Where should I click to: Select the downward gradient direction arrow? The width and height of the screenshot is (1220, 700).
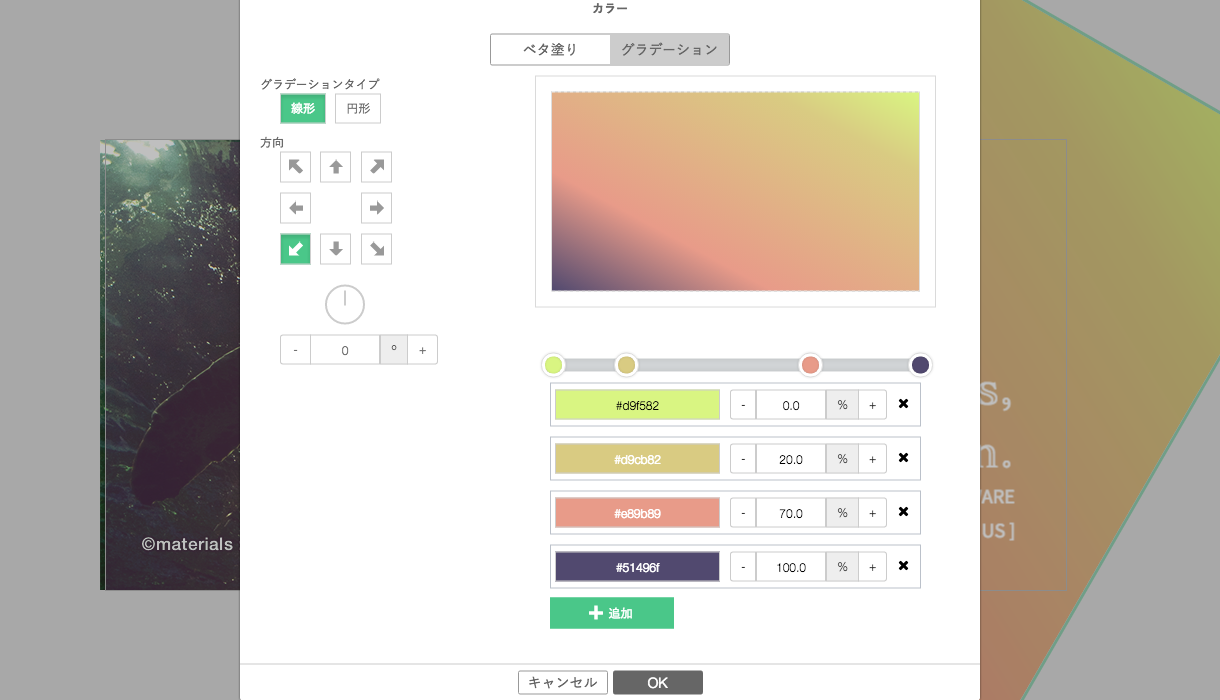(x=336, y=249)
